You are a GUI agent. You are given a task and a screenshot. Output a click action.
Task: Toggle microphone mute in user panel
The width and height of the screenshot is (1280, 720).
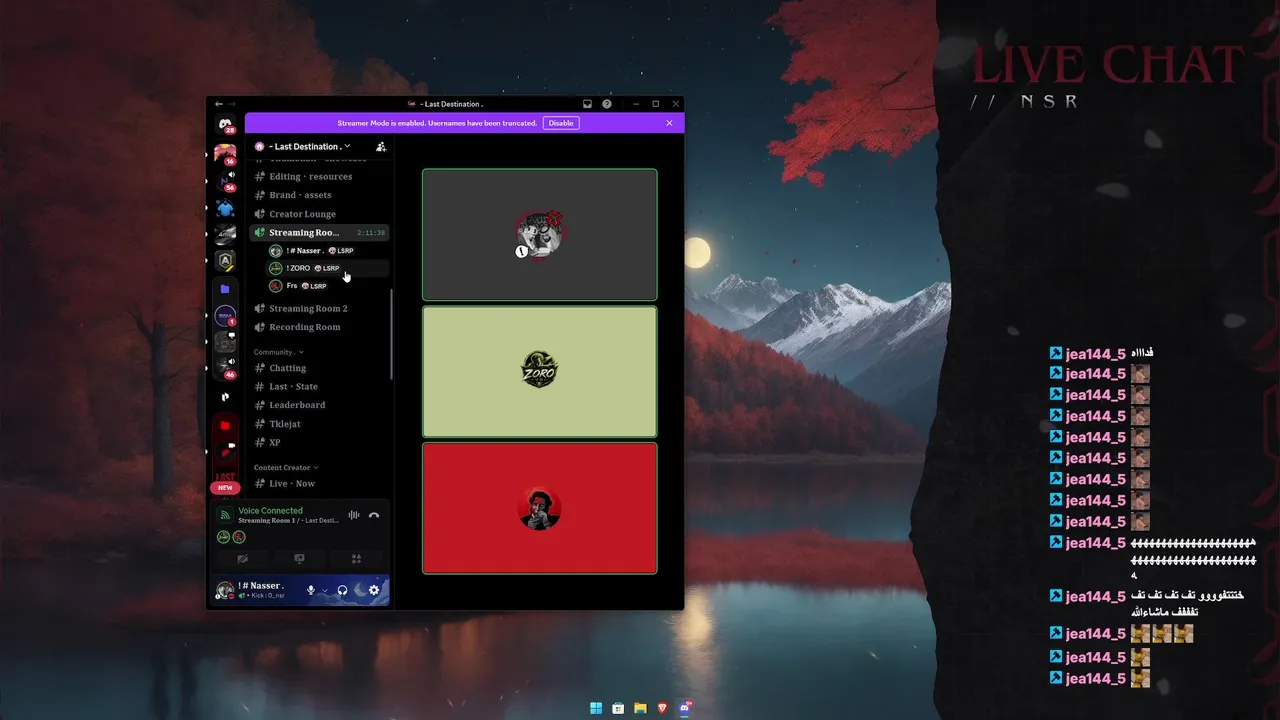pos(311,590)
